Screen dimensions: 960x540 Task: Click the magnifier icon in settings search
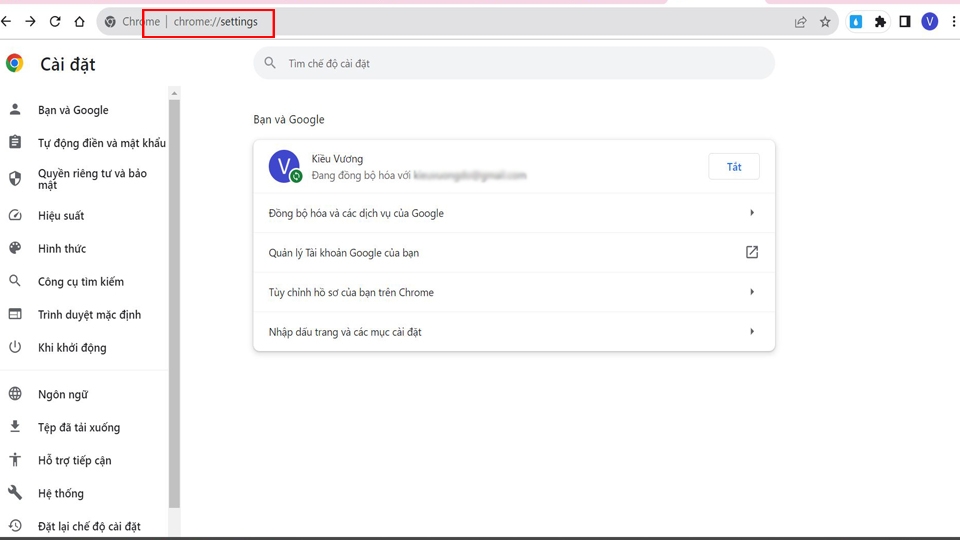(270, 62)
